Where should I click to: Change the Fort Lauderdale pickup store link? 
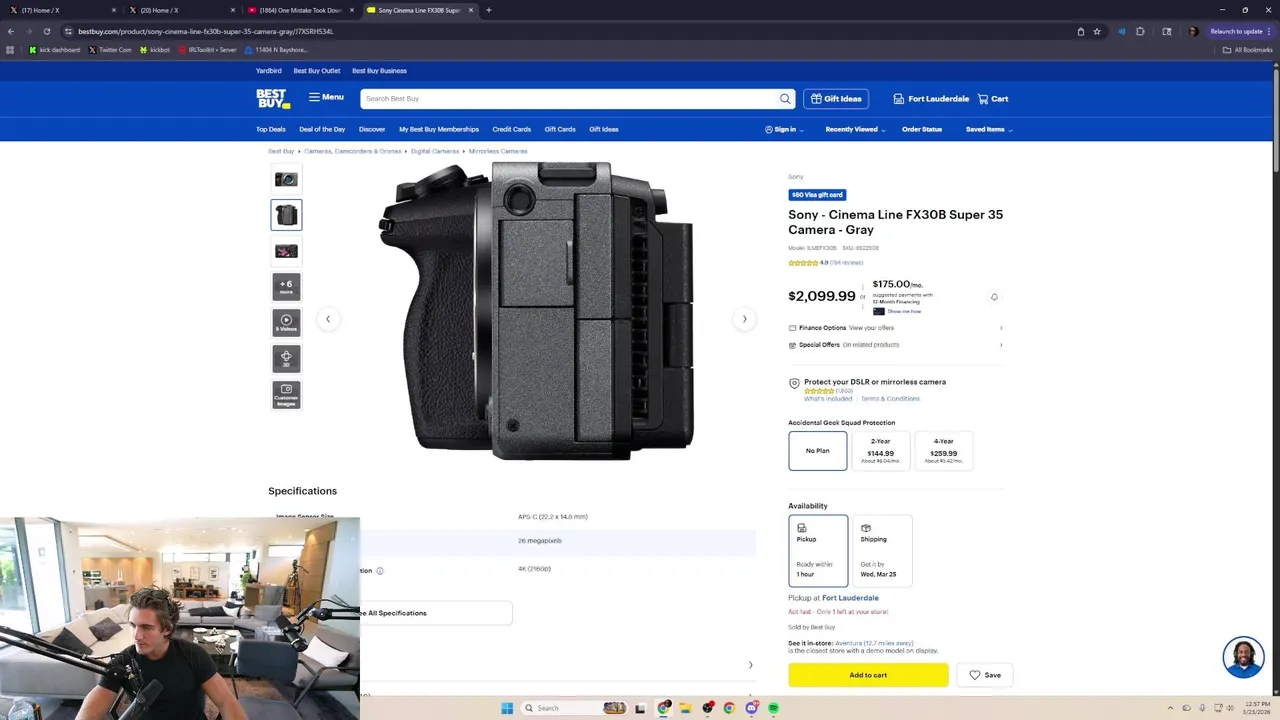coord(850,598)
